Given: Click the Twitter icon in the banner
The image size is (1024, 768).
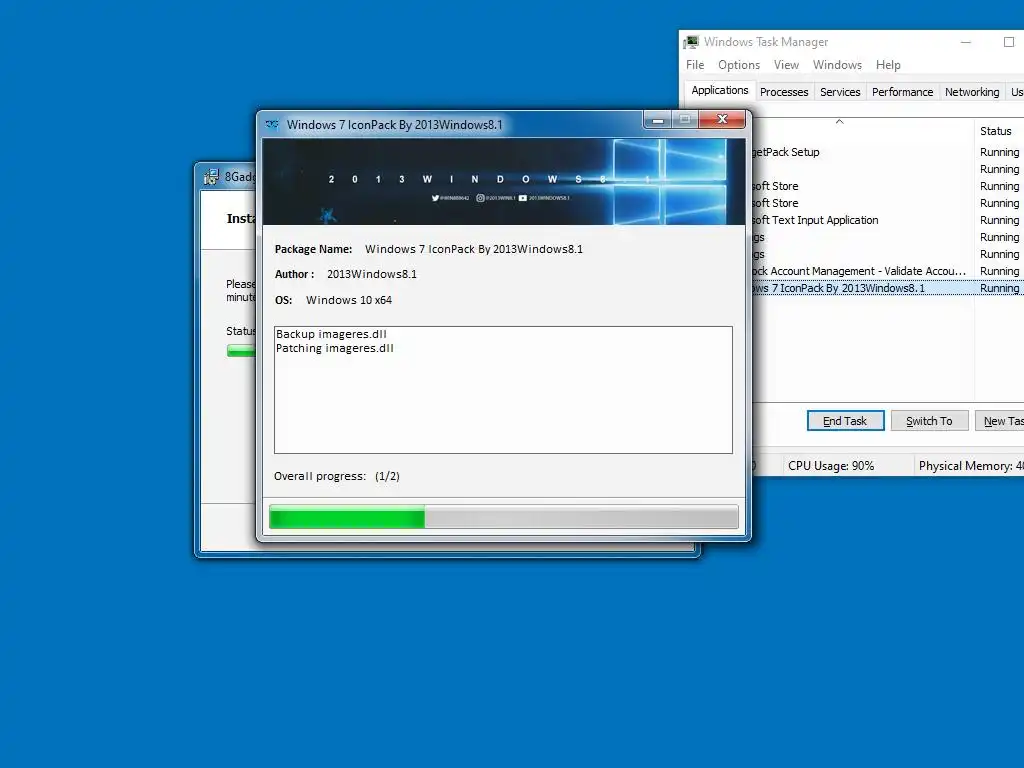Looking at the screenshot, I should point(435,198).
